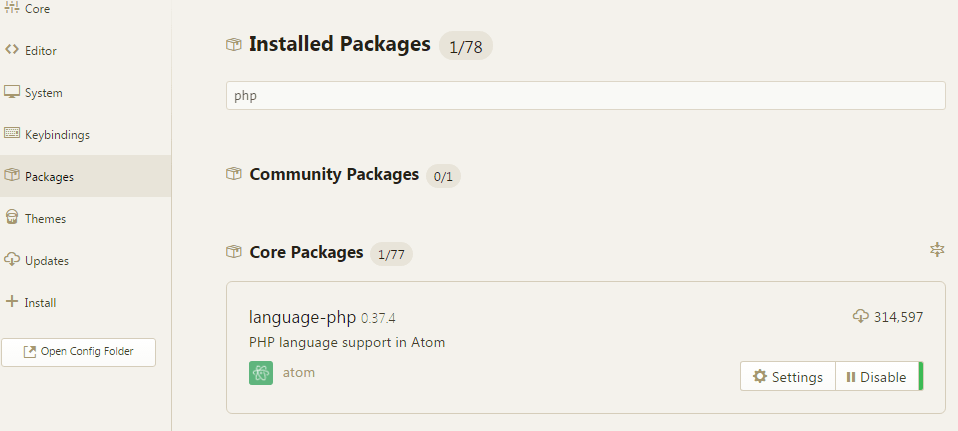Select the Editor code icon in sidebar
The height and width of the screenshot is (431, 958).
point(12,50)
